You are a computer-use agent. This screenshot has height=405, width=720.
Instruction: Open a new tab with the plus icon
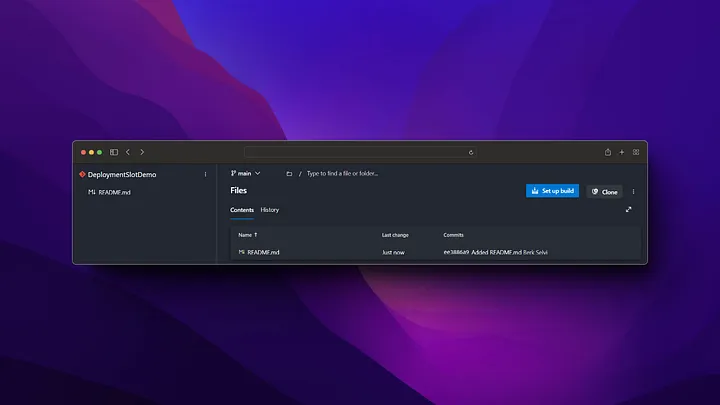(x=622, y=152)
